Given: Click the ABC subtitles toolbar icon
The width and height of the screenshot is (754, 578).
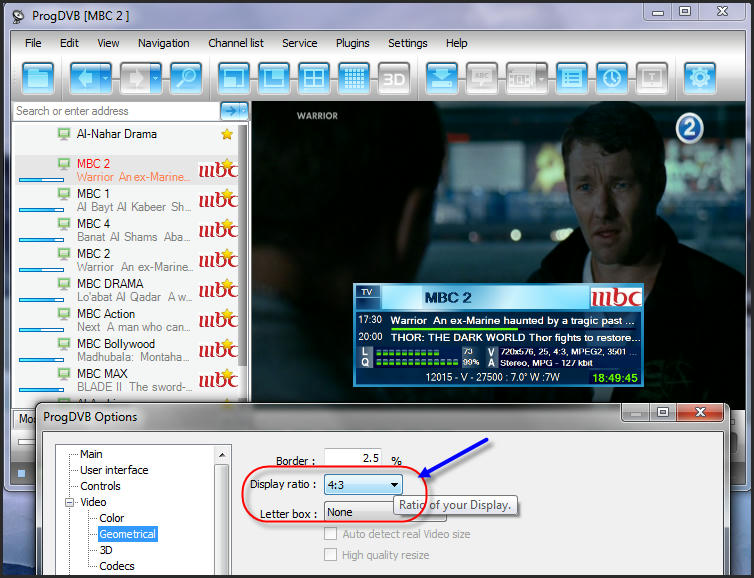Looking at the screenshot, I should 482,78.
